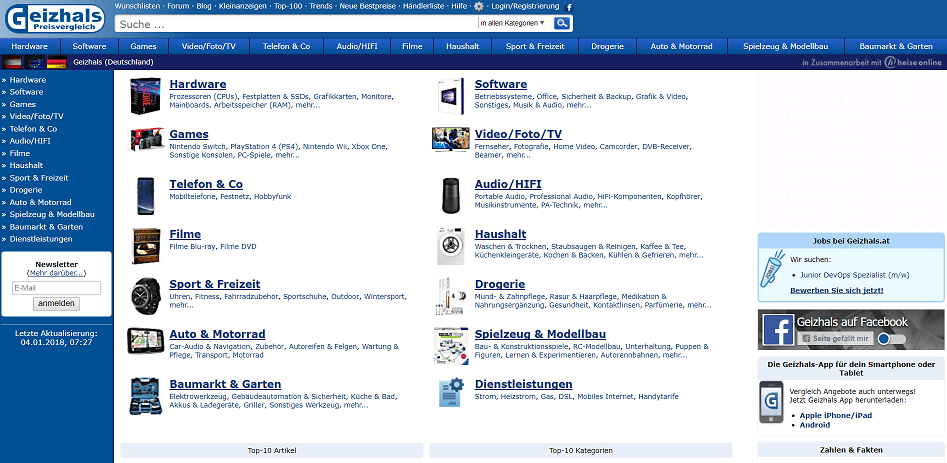Click the Filme category box-set image
947x463 pixels.
[146, 246]
